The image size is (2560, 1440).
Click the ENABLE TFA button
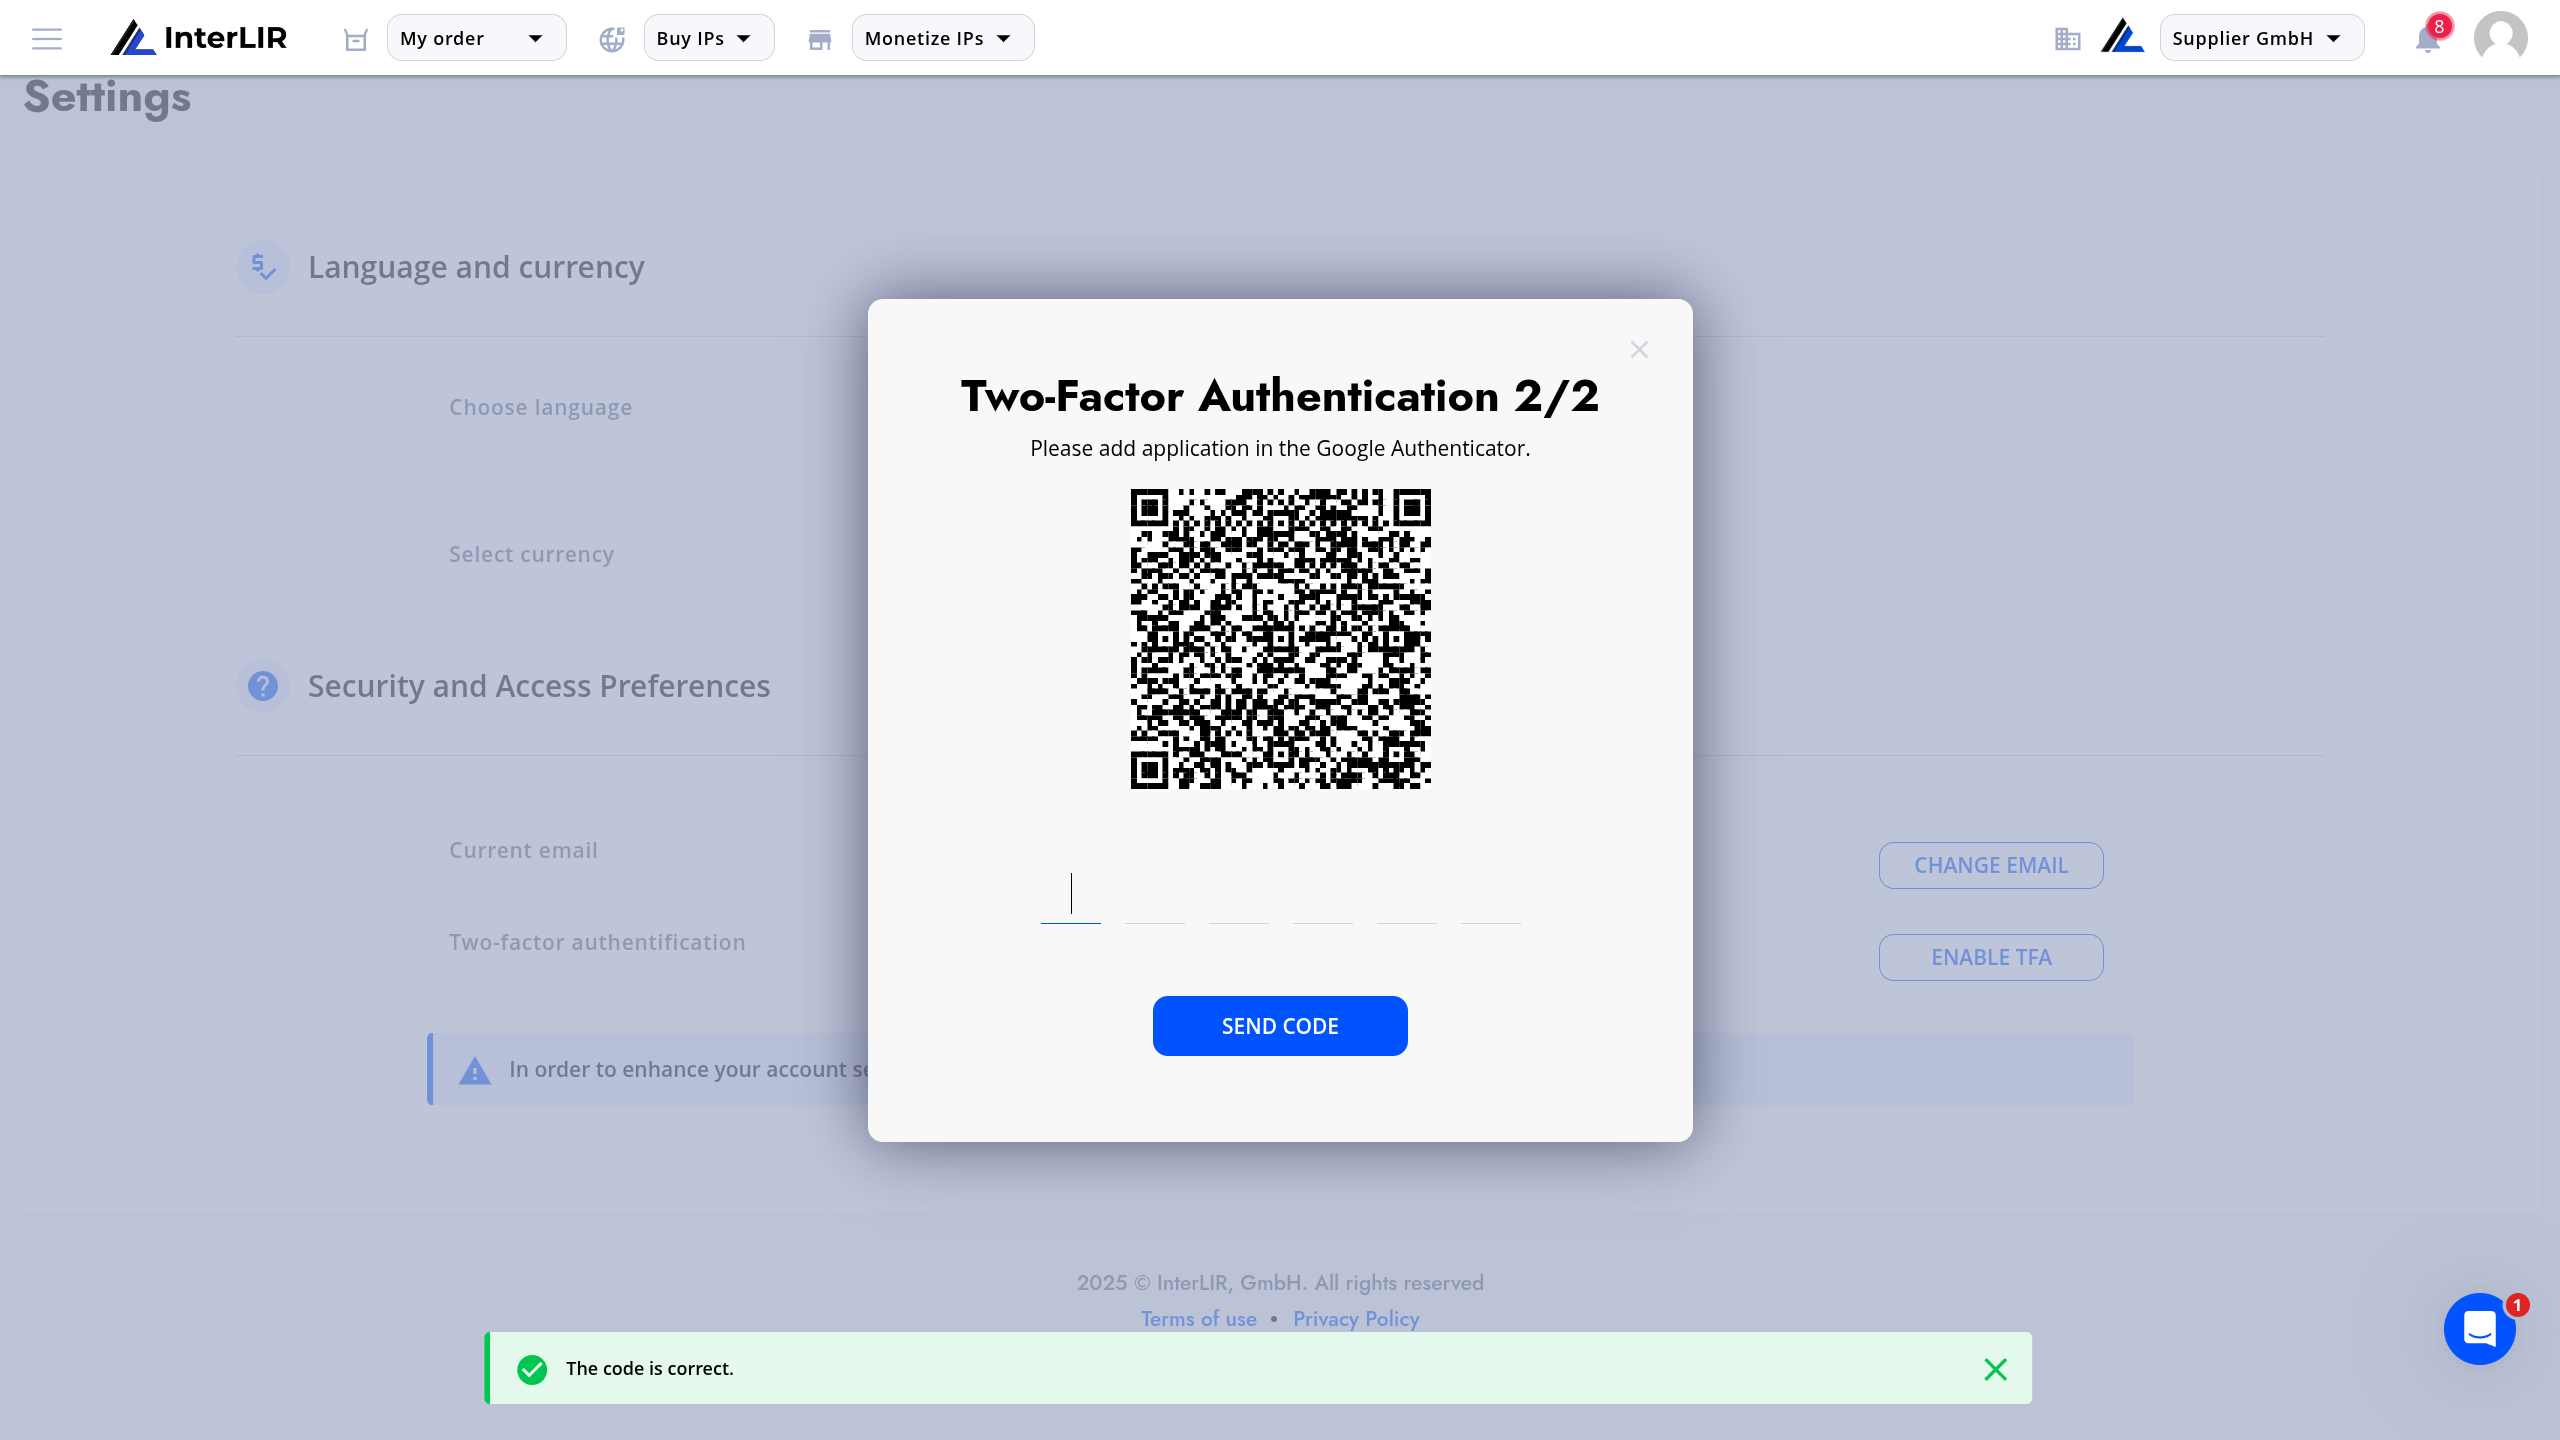point(1991,957)
